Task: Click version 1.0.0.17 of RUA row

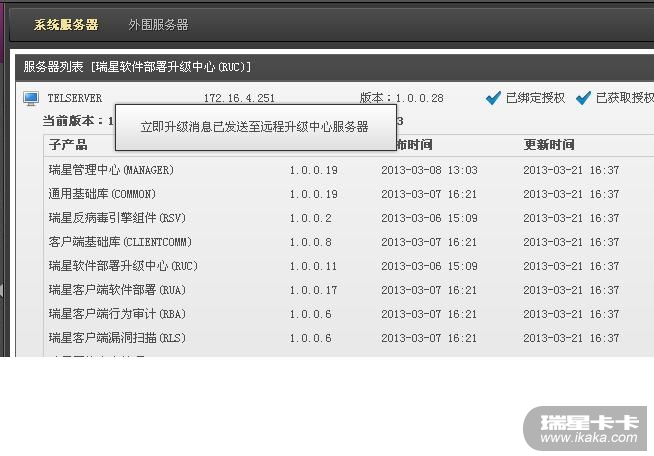Action: (x=313, y=290)
